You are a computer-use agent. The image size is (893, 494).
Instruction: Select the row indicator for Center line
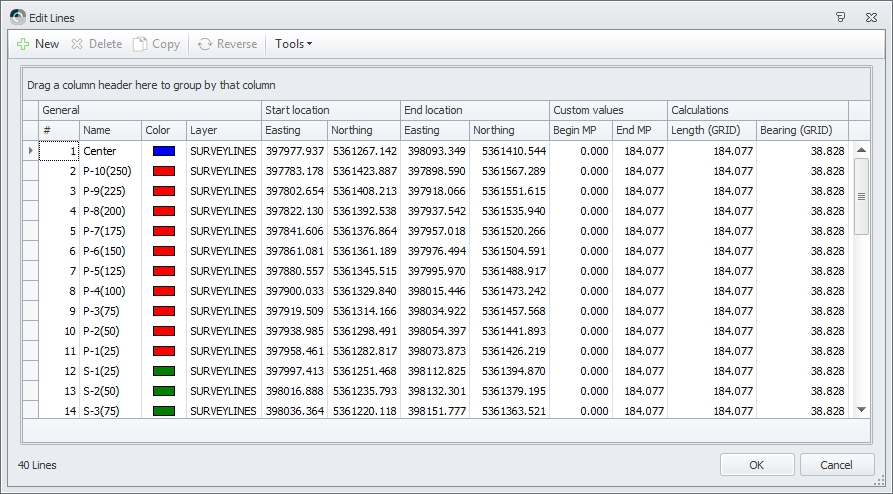(30, 151)
